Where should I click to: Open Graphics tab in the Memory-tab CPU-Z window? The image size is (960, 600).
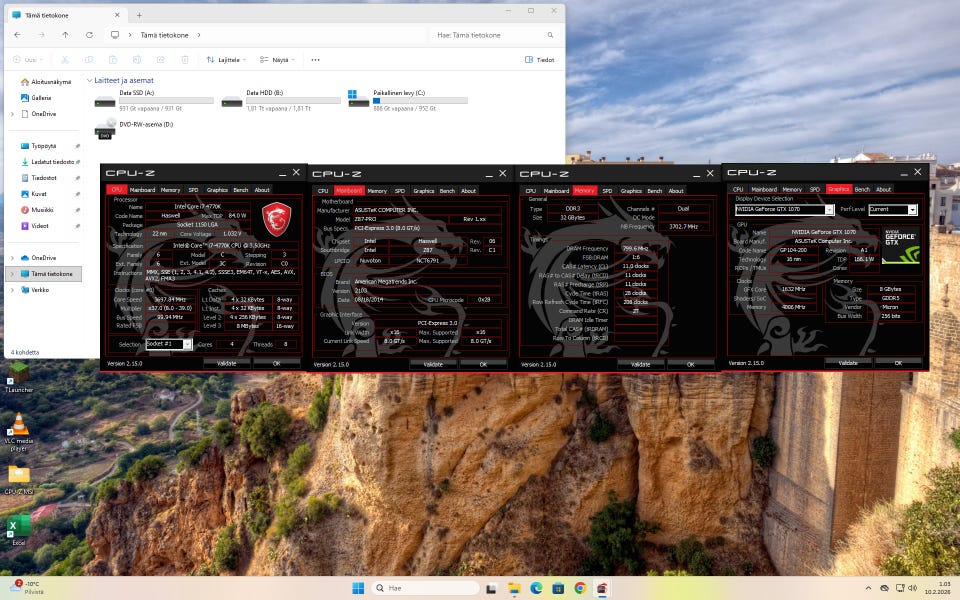coord(631,191)
